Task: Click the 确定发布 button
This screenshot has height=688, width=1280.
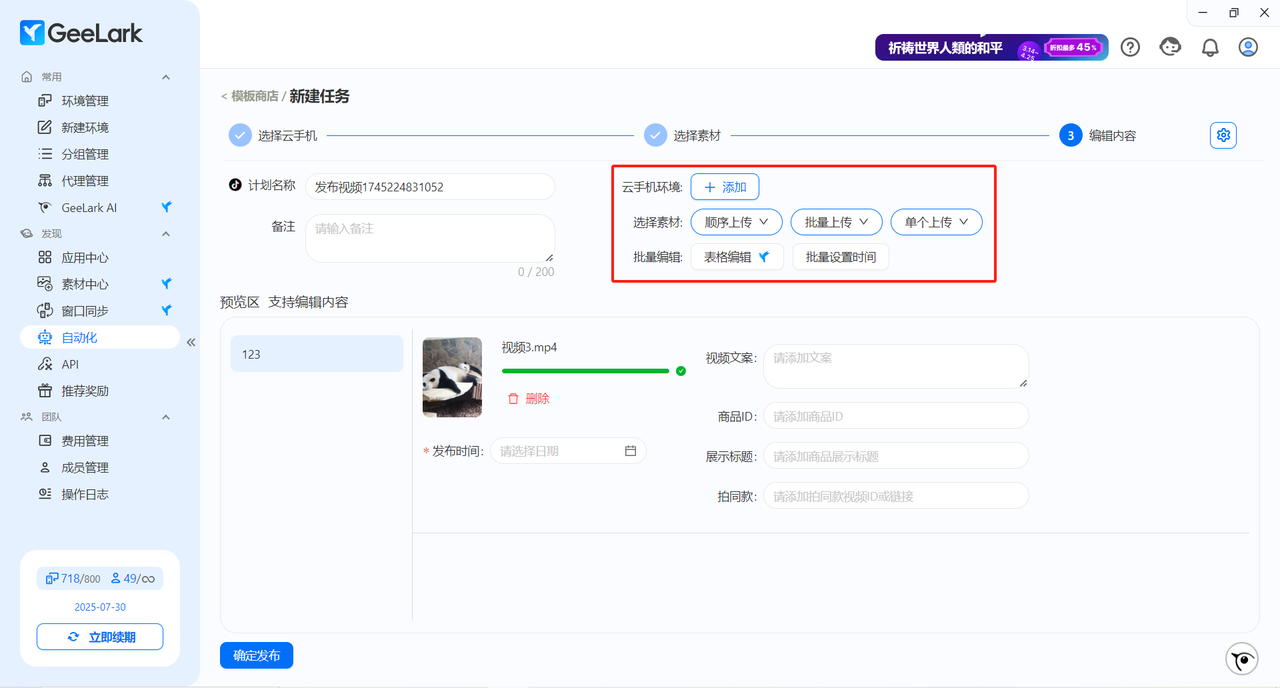Action: (x=256, y=655)
